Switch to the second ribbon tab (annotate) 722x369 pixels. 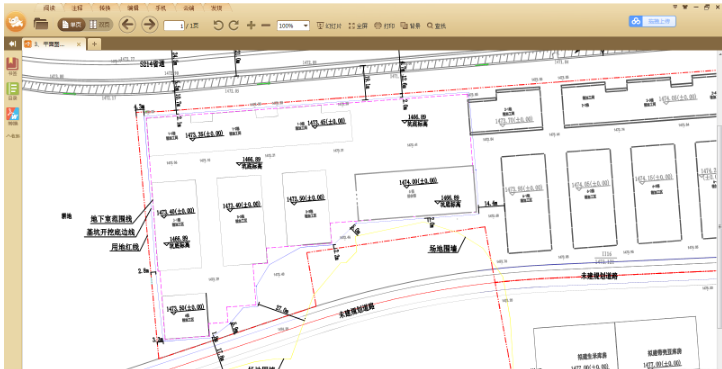[76, 8]
